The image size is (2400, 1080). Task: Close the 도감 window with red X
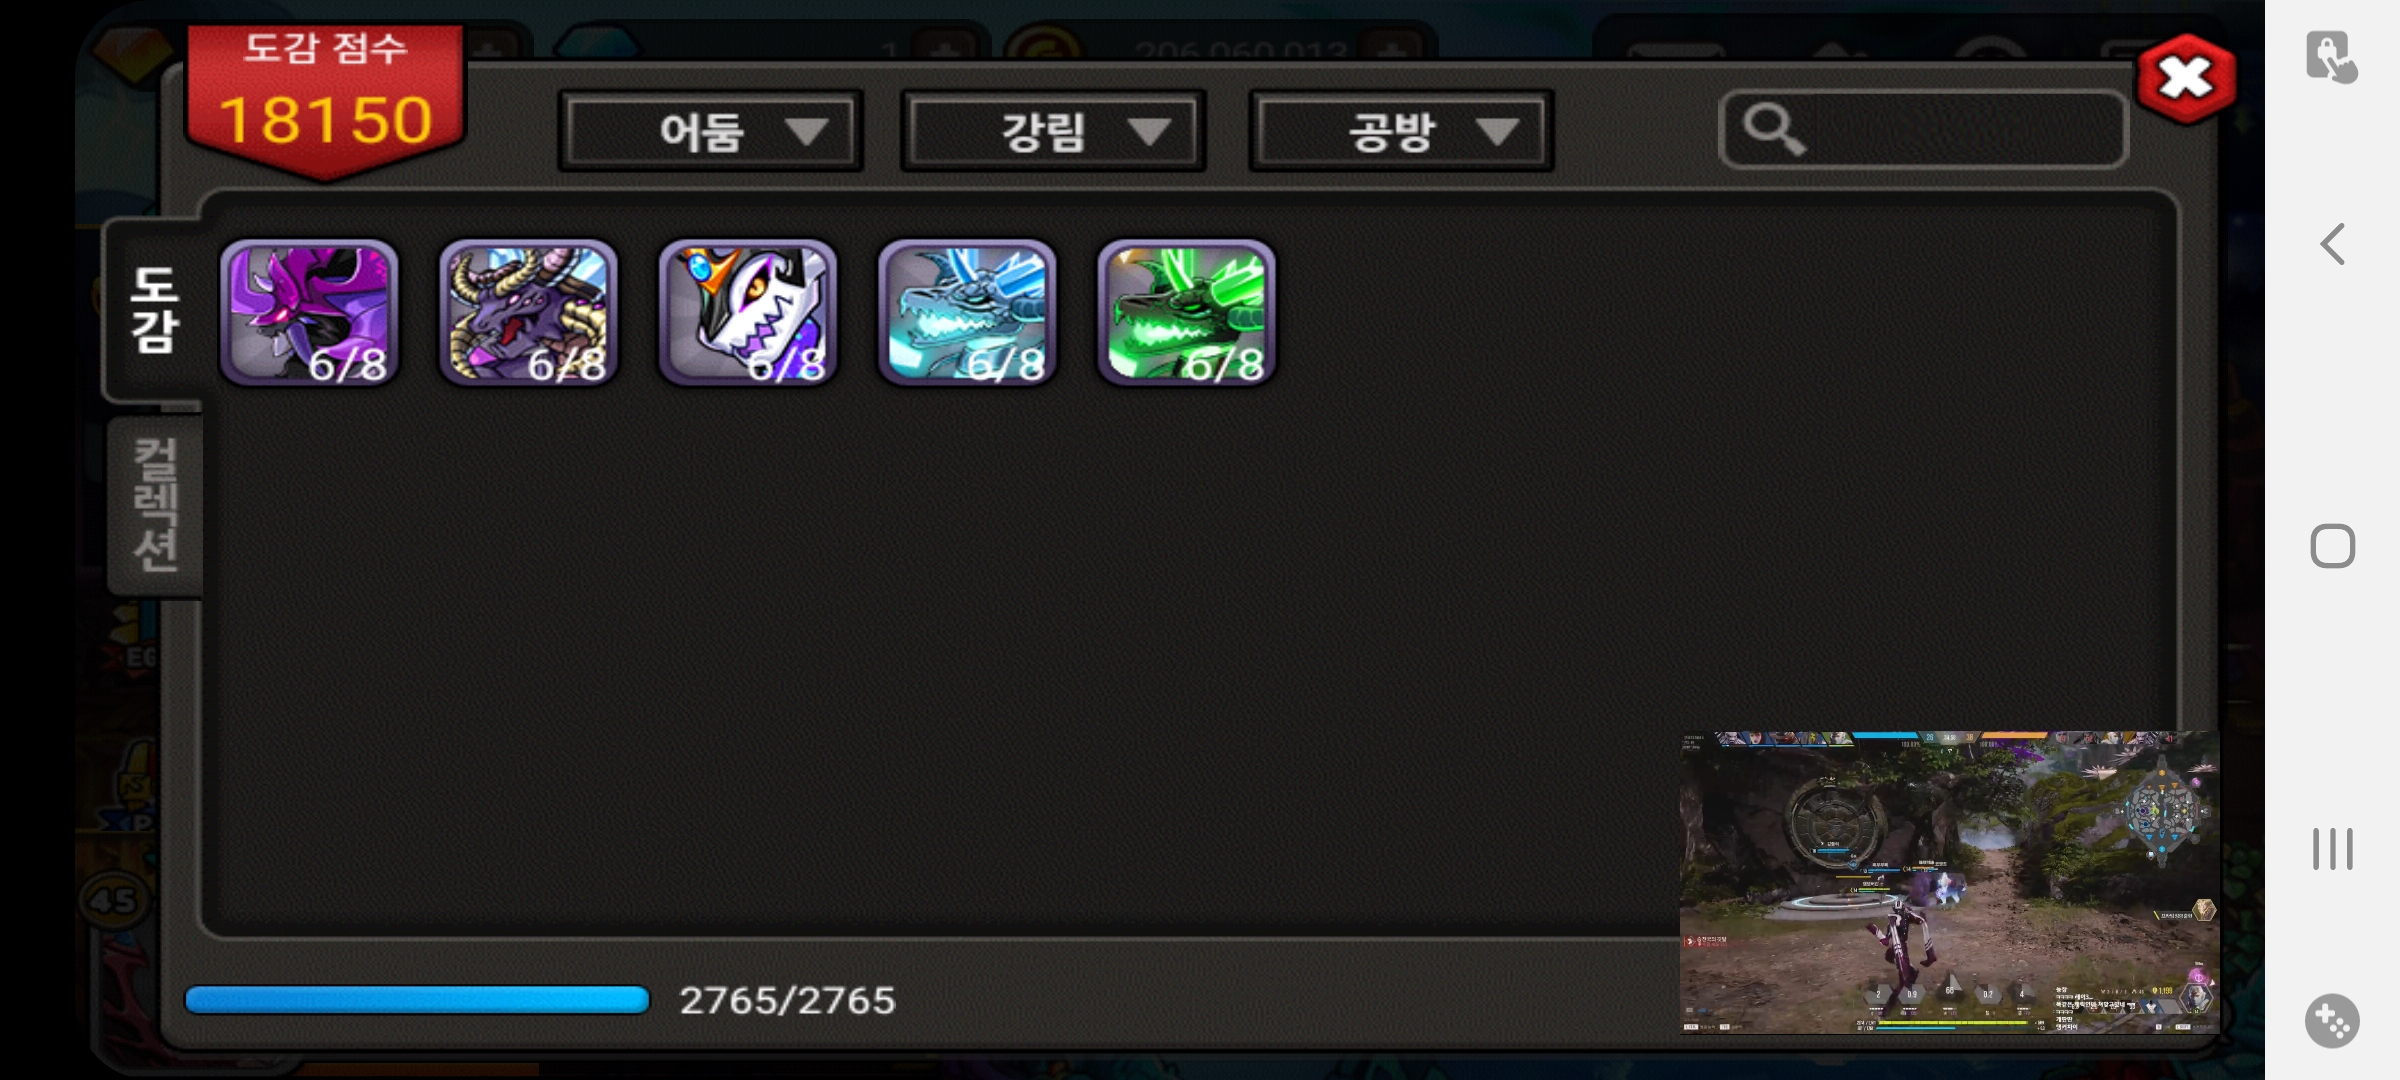click(x=2186, y=78)
